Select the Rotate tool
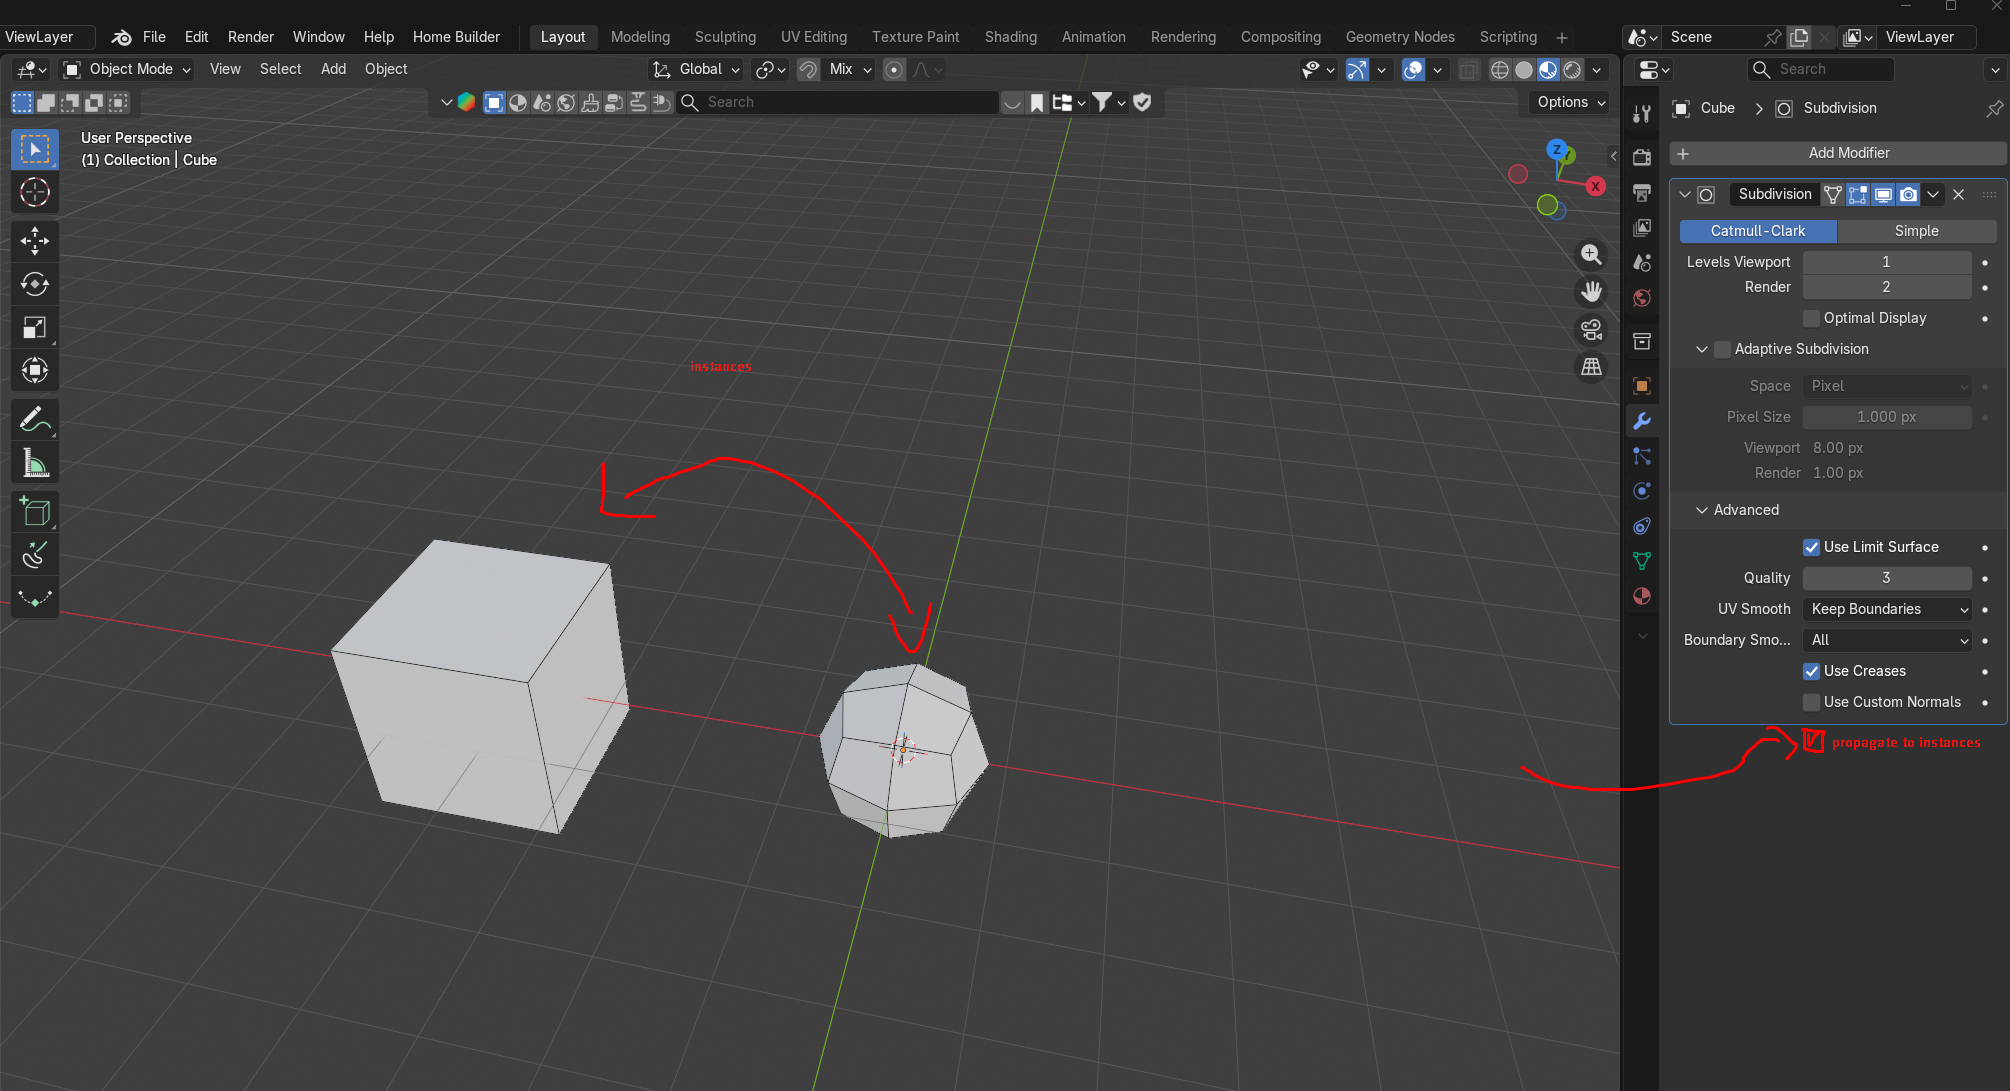 (x=35, y=284)
